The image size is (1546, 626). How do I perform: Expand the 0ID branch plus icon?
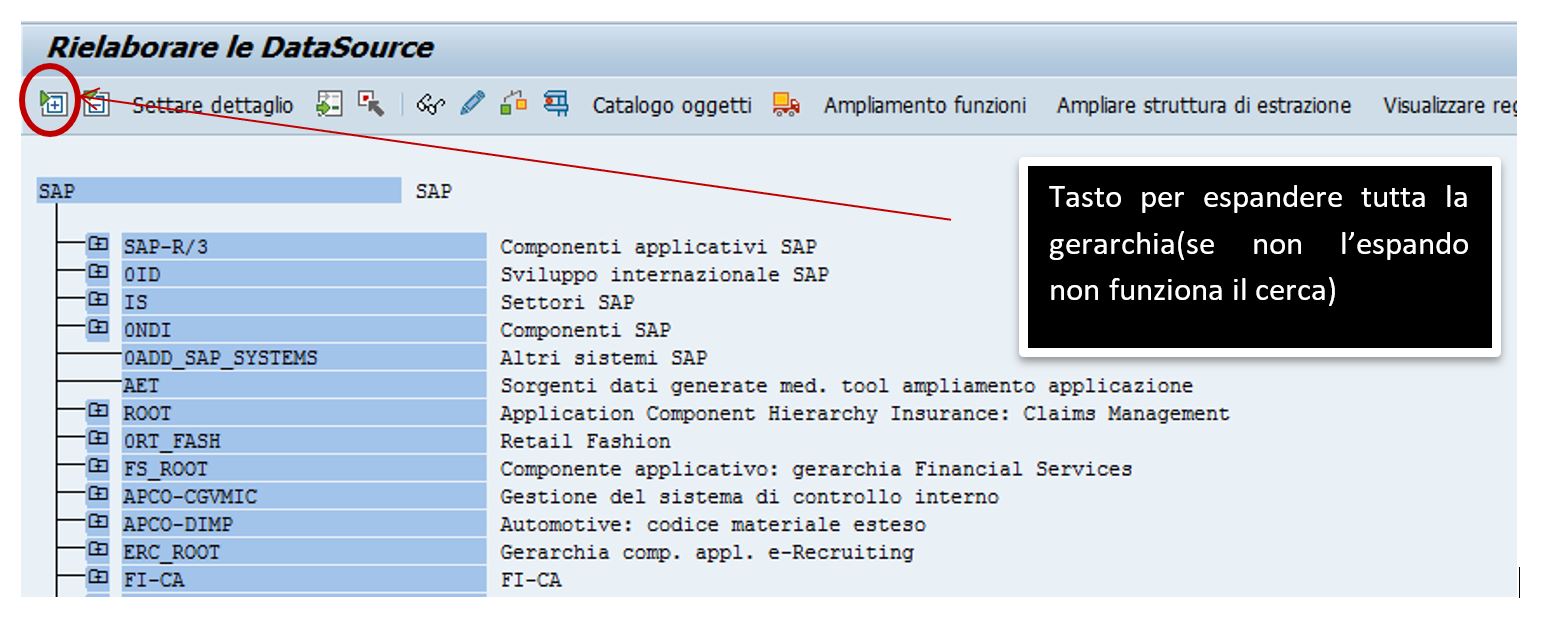coord(97,273)
